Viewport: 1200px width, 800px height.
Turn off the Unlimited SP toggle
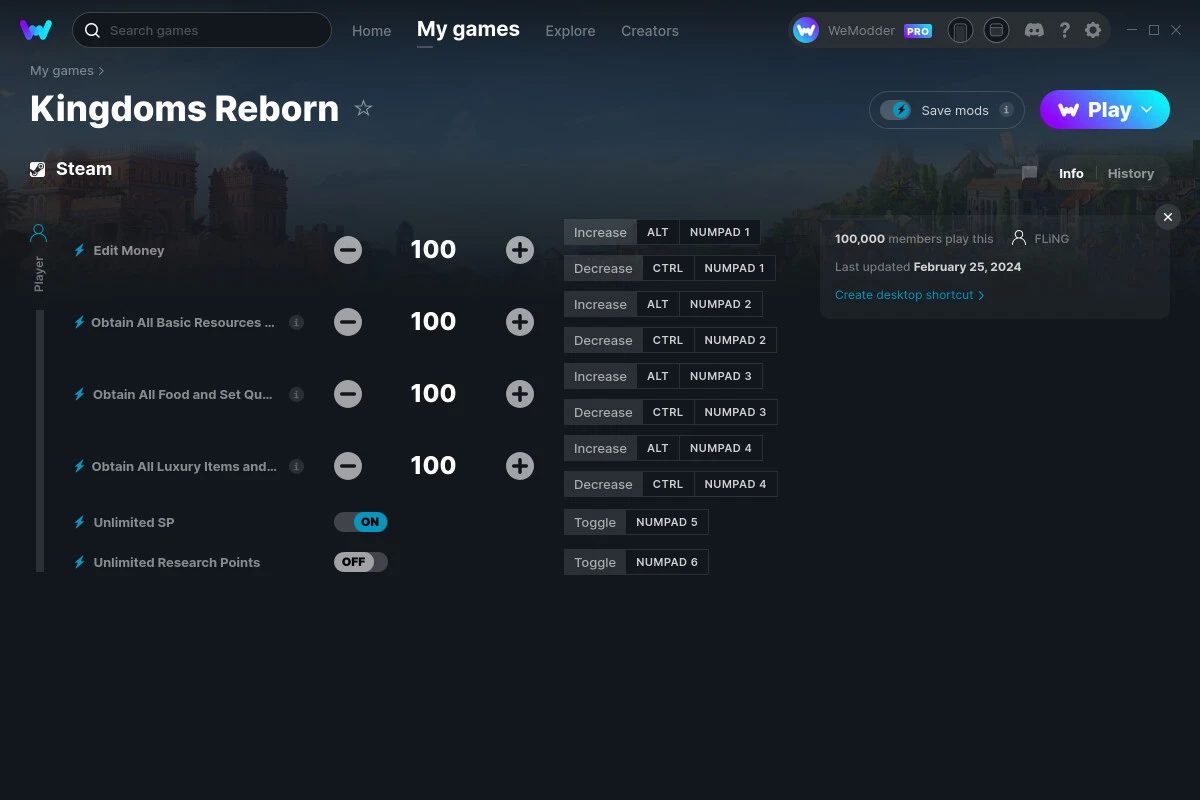(360, 521)
